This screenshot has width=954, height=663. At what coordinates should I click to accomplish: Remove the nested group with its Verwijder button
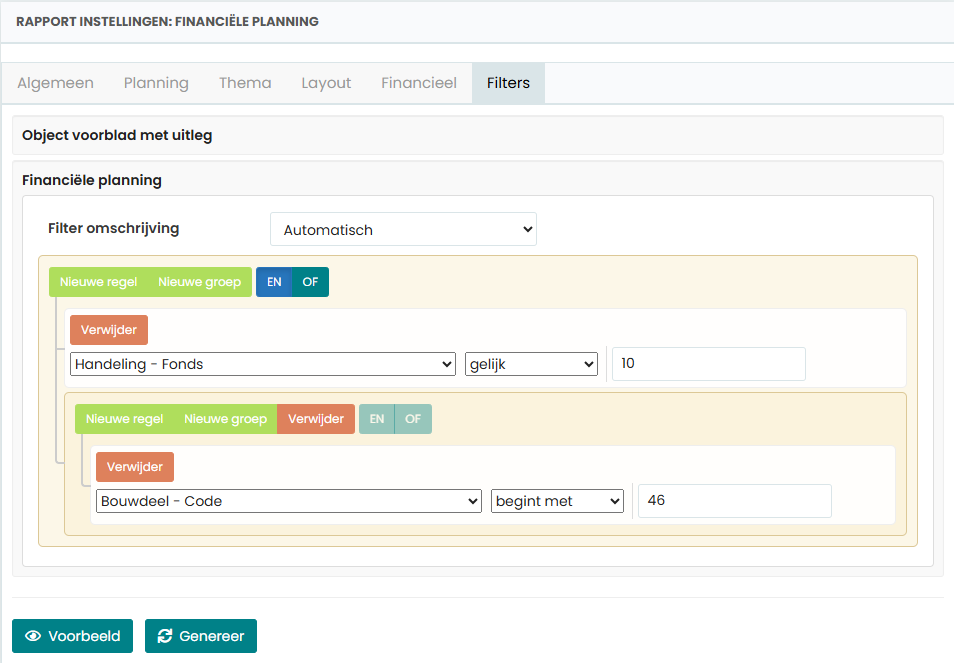coord(316,419)
